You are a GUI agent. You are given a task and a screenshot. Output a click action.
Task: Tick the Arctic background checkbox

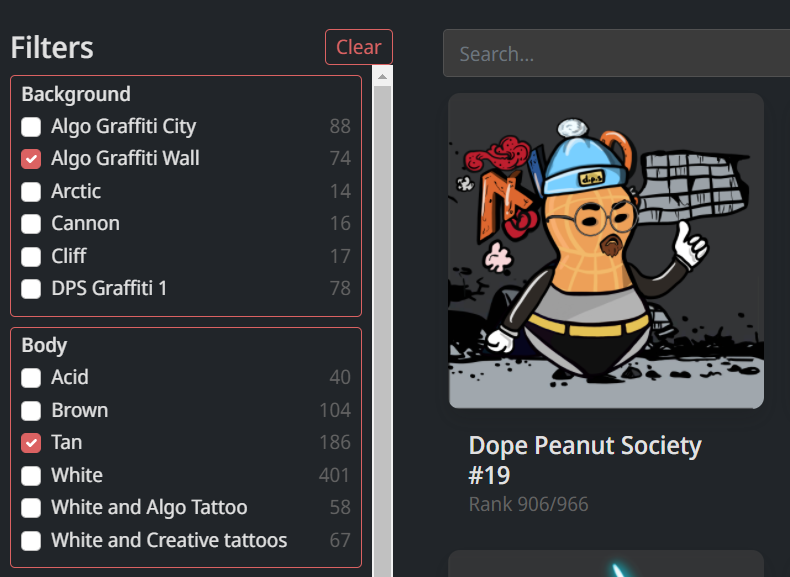coord(31,191)
